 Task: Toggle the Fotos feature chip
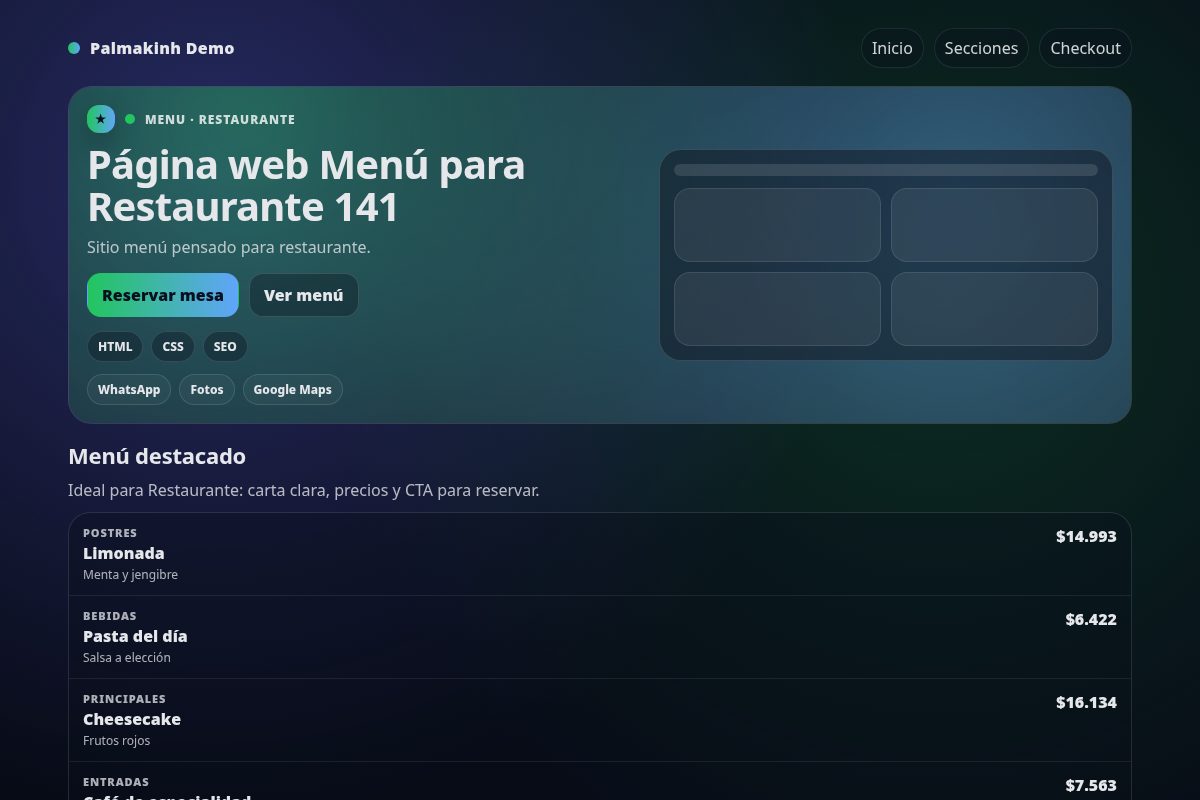pyautogui.click(x=206, y=389)
